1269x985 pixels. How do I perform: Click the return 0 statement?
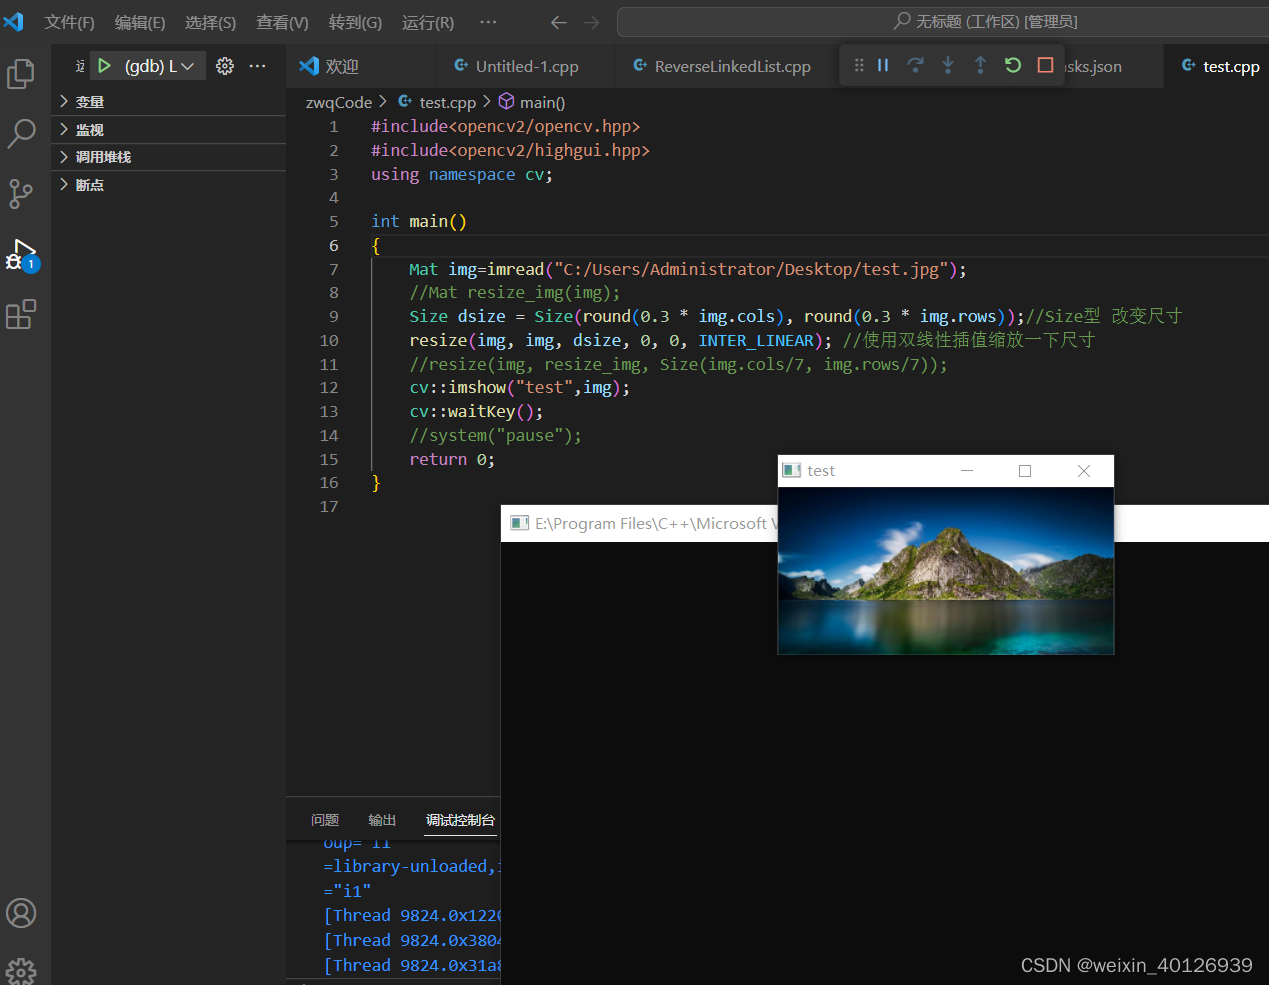click(452, 460)
